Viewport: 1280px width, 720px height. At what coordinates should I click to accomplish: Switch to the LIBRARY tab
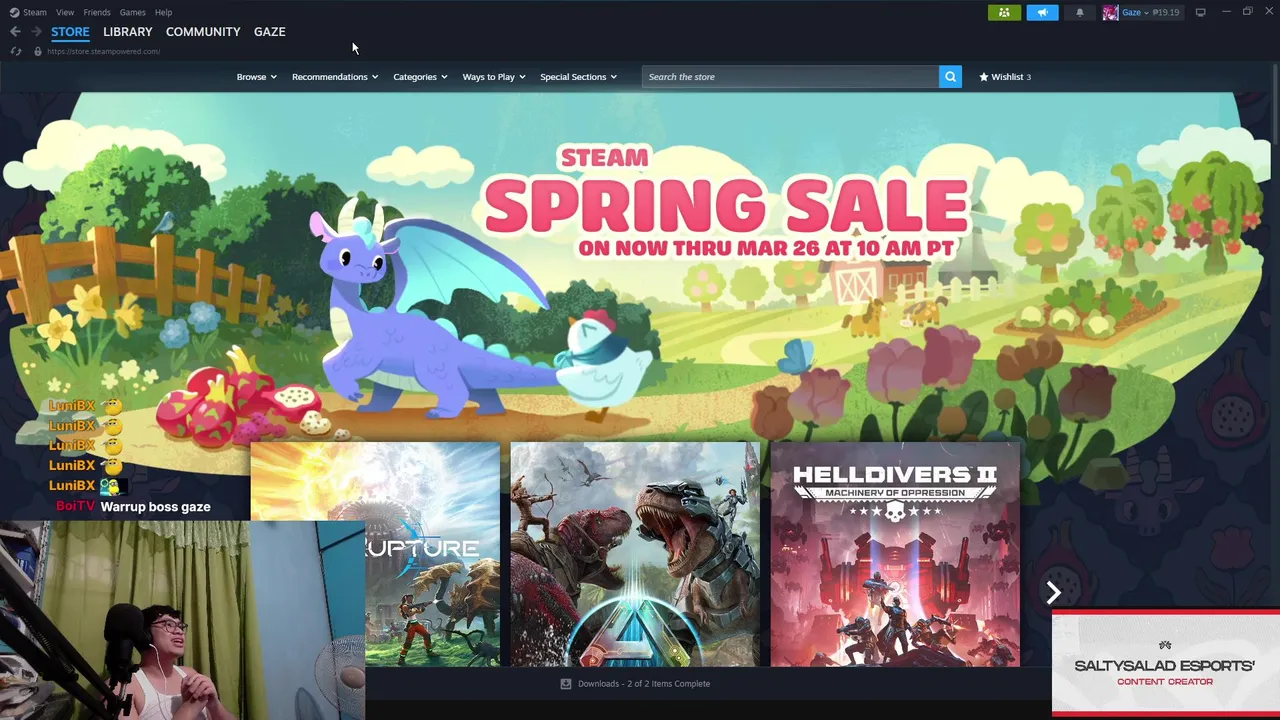pos(127,32)
